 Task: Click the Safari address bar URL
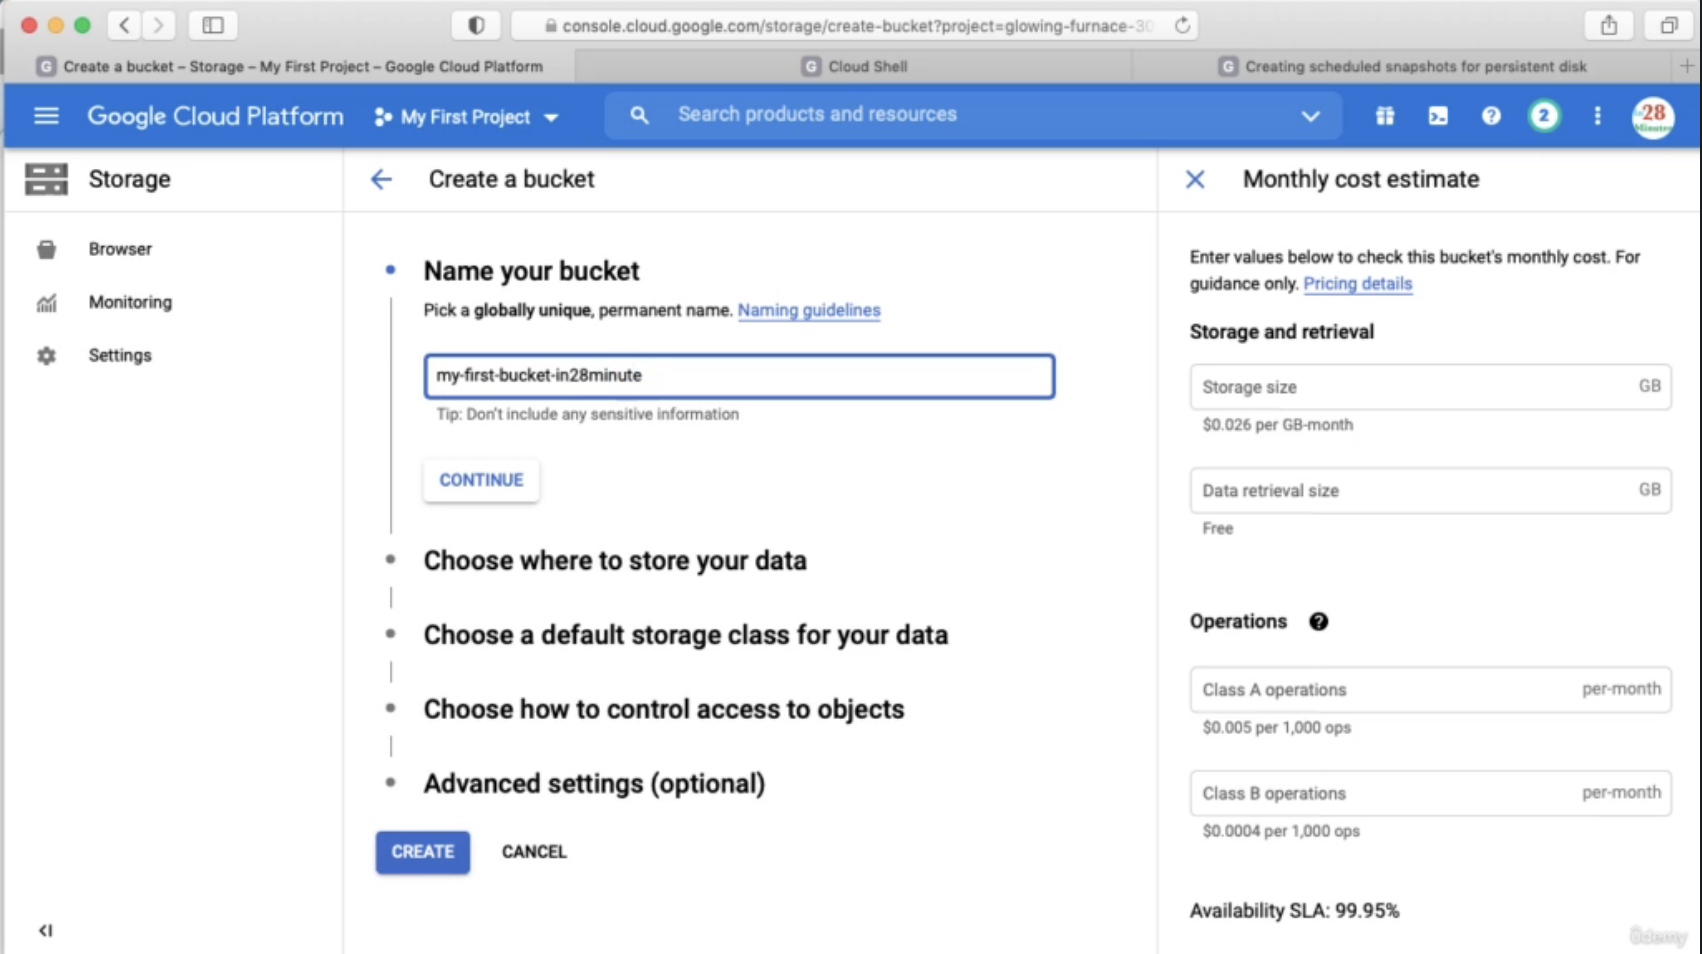(857, 26)
